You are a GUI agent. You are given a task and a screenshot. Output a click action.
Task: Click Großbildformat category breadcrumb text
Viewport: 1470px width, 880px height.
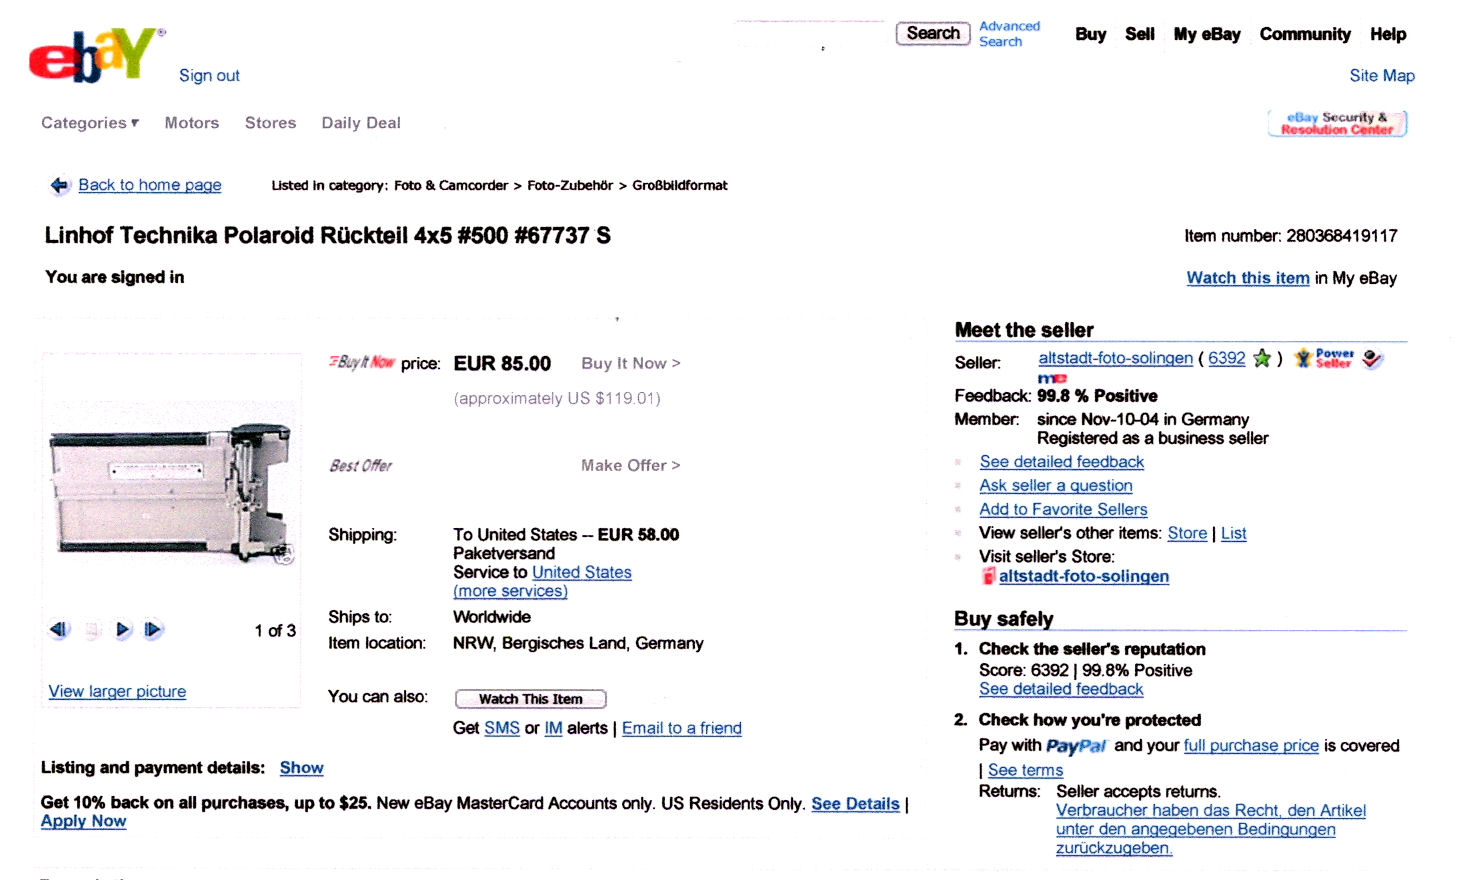pos(680,186)
